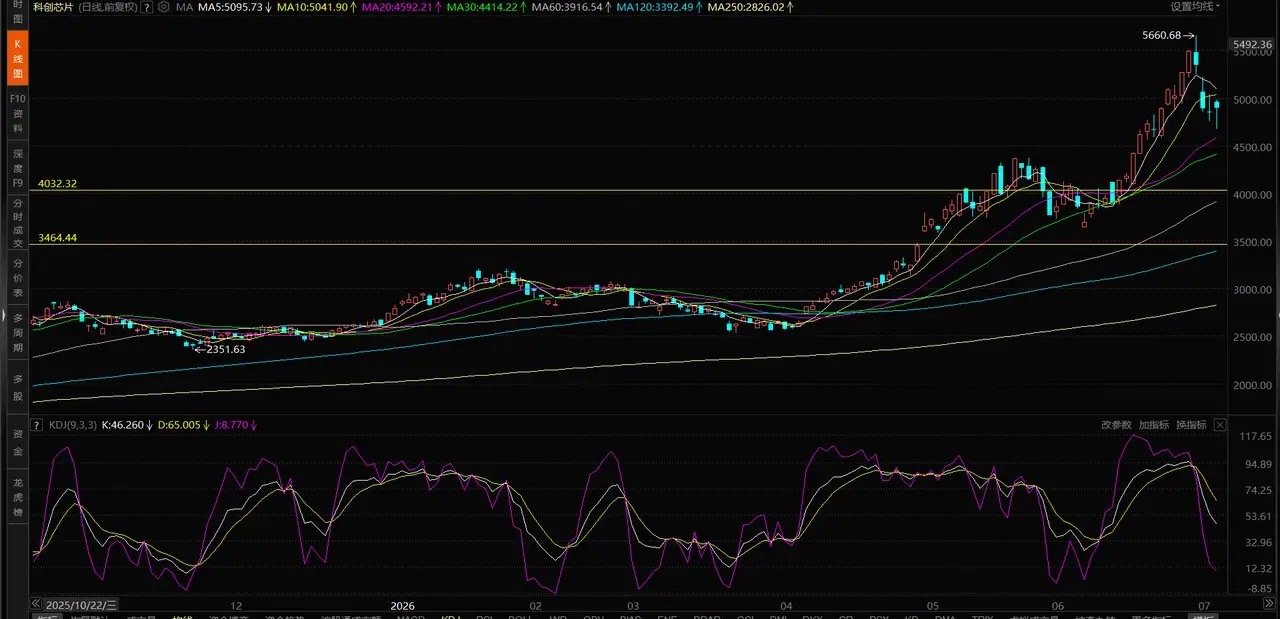Open MA settings gear icon at top
1280x619 pixels.
tap(164, 7)
